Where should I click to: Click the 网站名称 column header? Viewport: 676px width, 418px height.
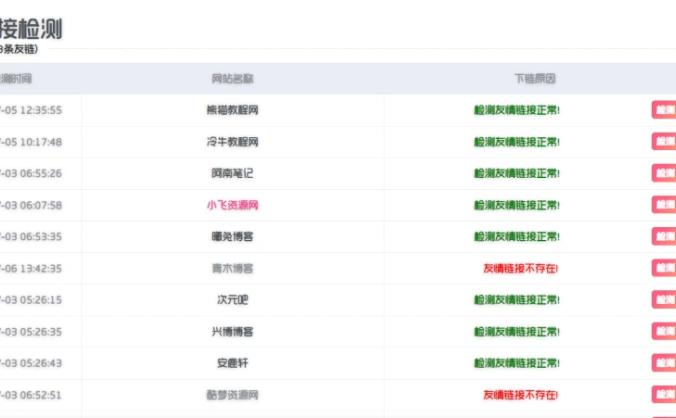232,79
